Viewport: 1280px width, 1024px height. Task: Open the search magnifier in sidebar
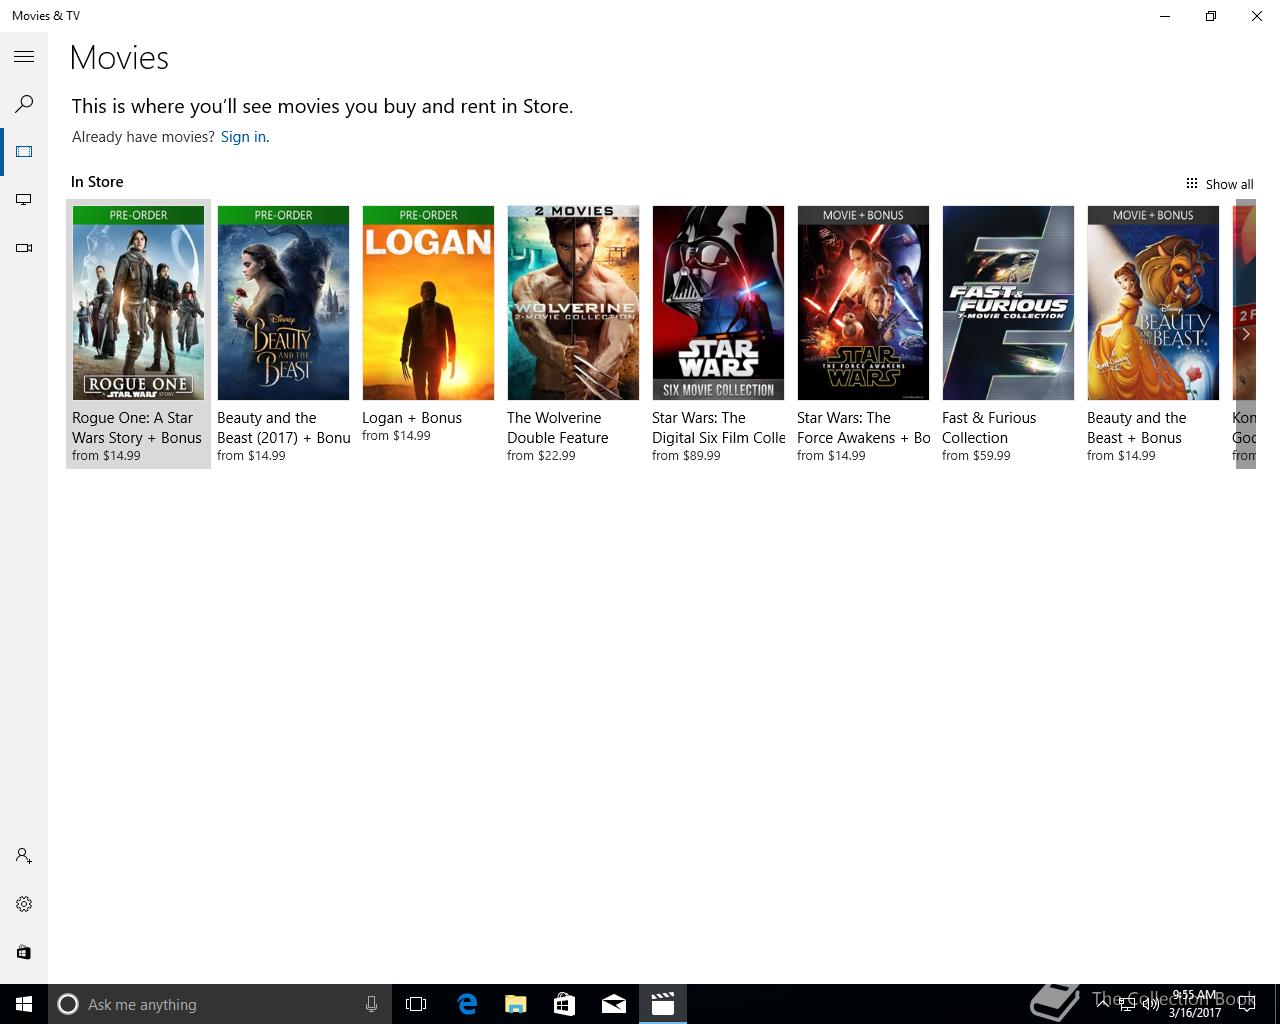pos(24,104)
